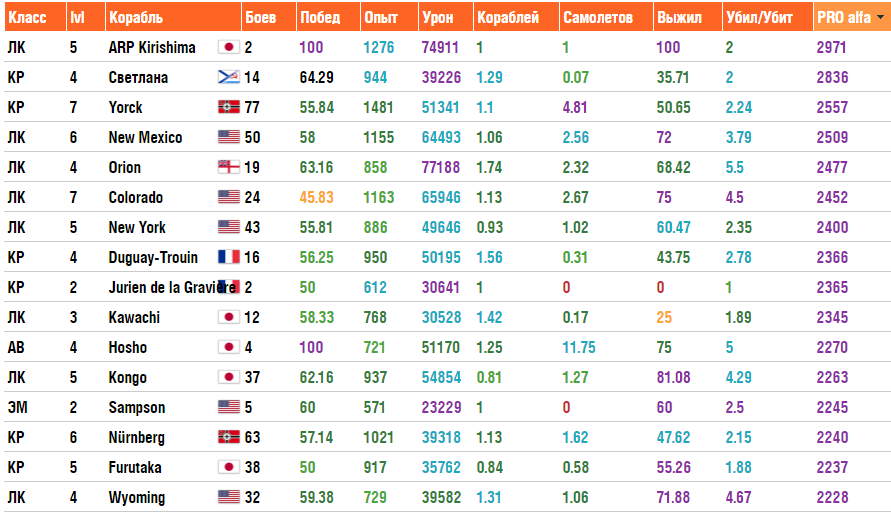891x513 pixels.
Task: Sort by the Самолетов column header
Action: pyautogui.click(x=597, y=18)
